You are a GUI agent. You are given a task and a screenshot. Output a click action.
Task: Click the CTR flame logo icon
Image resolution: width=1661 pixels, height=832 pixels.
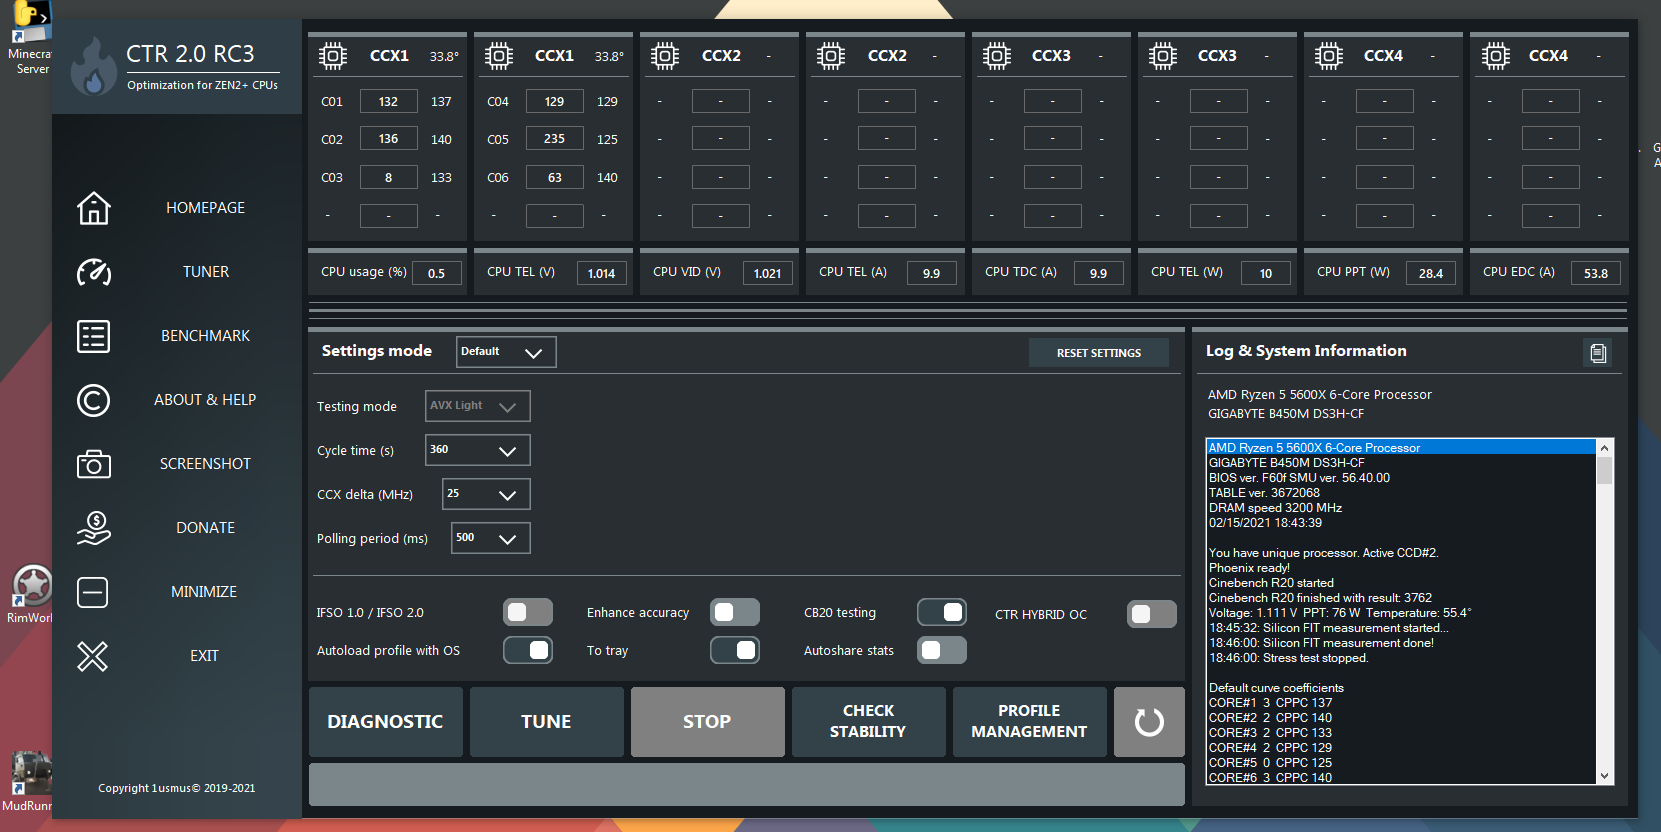coord(94,66)
